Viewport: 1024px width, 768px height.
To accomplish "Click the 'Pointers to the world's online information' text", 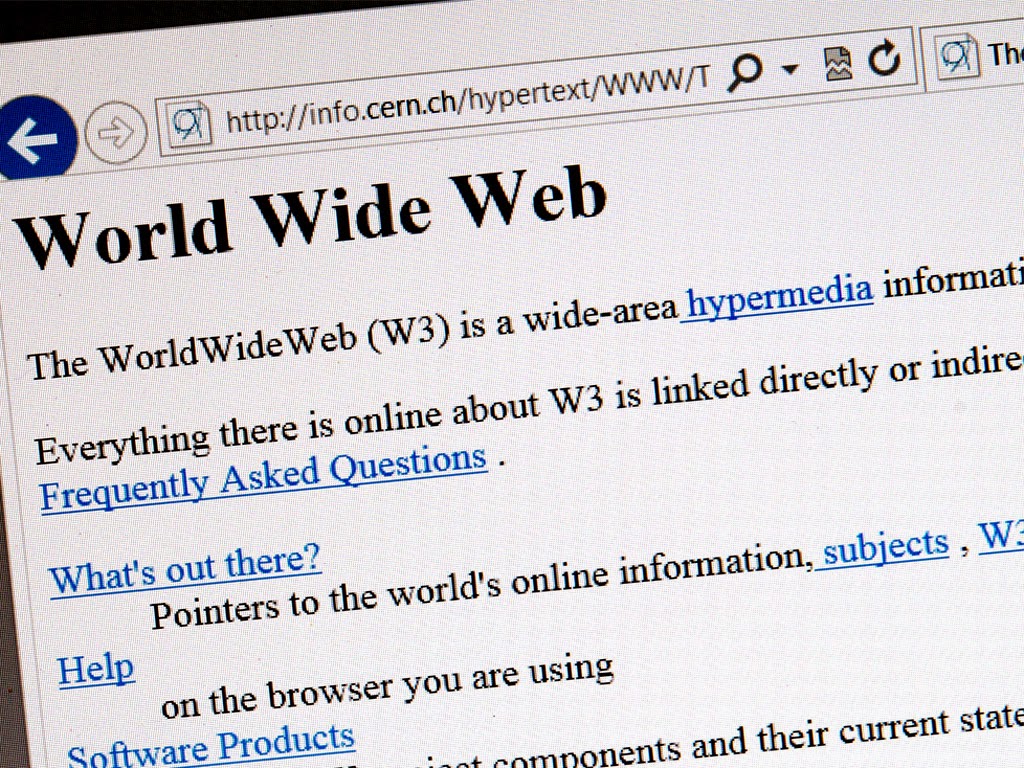I will [482, 586].
